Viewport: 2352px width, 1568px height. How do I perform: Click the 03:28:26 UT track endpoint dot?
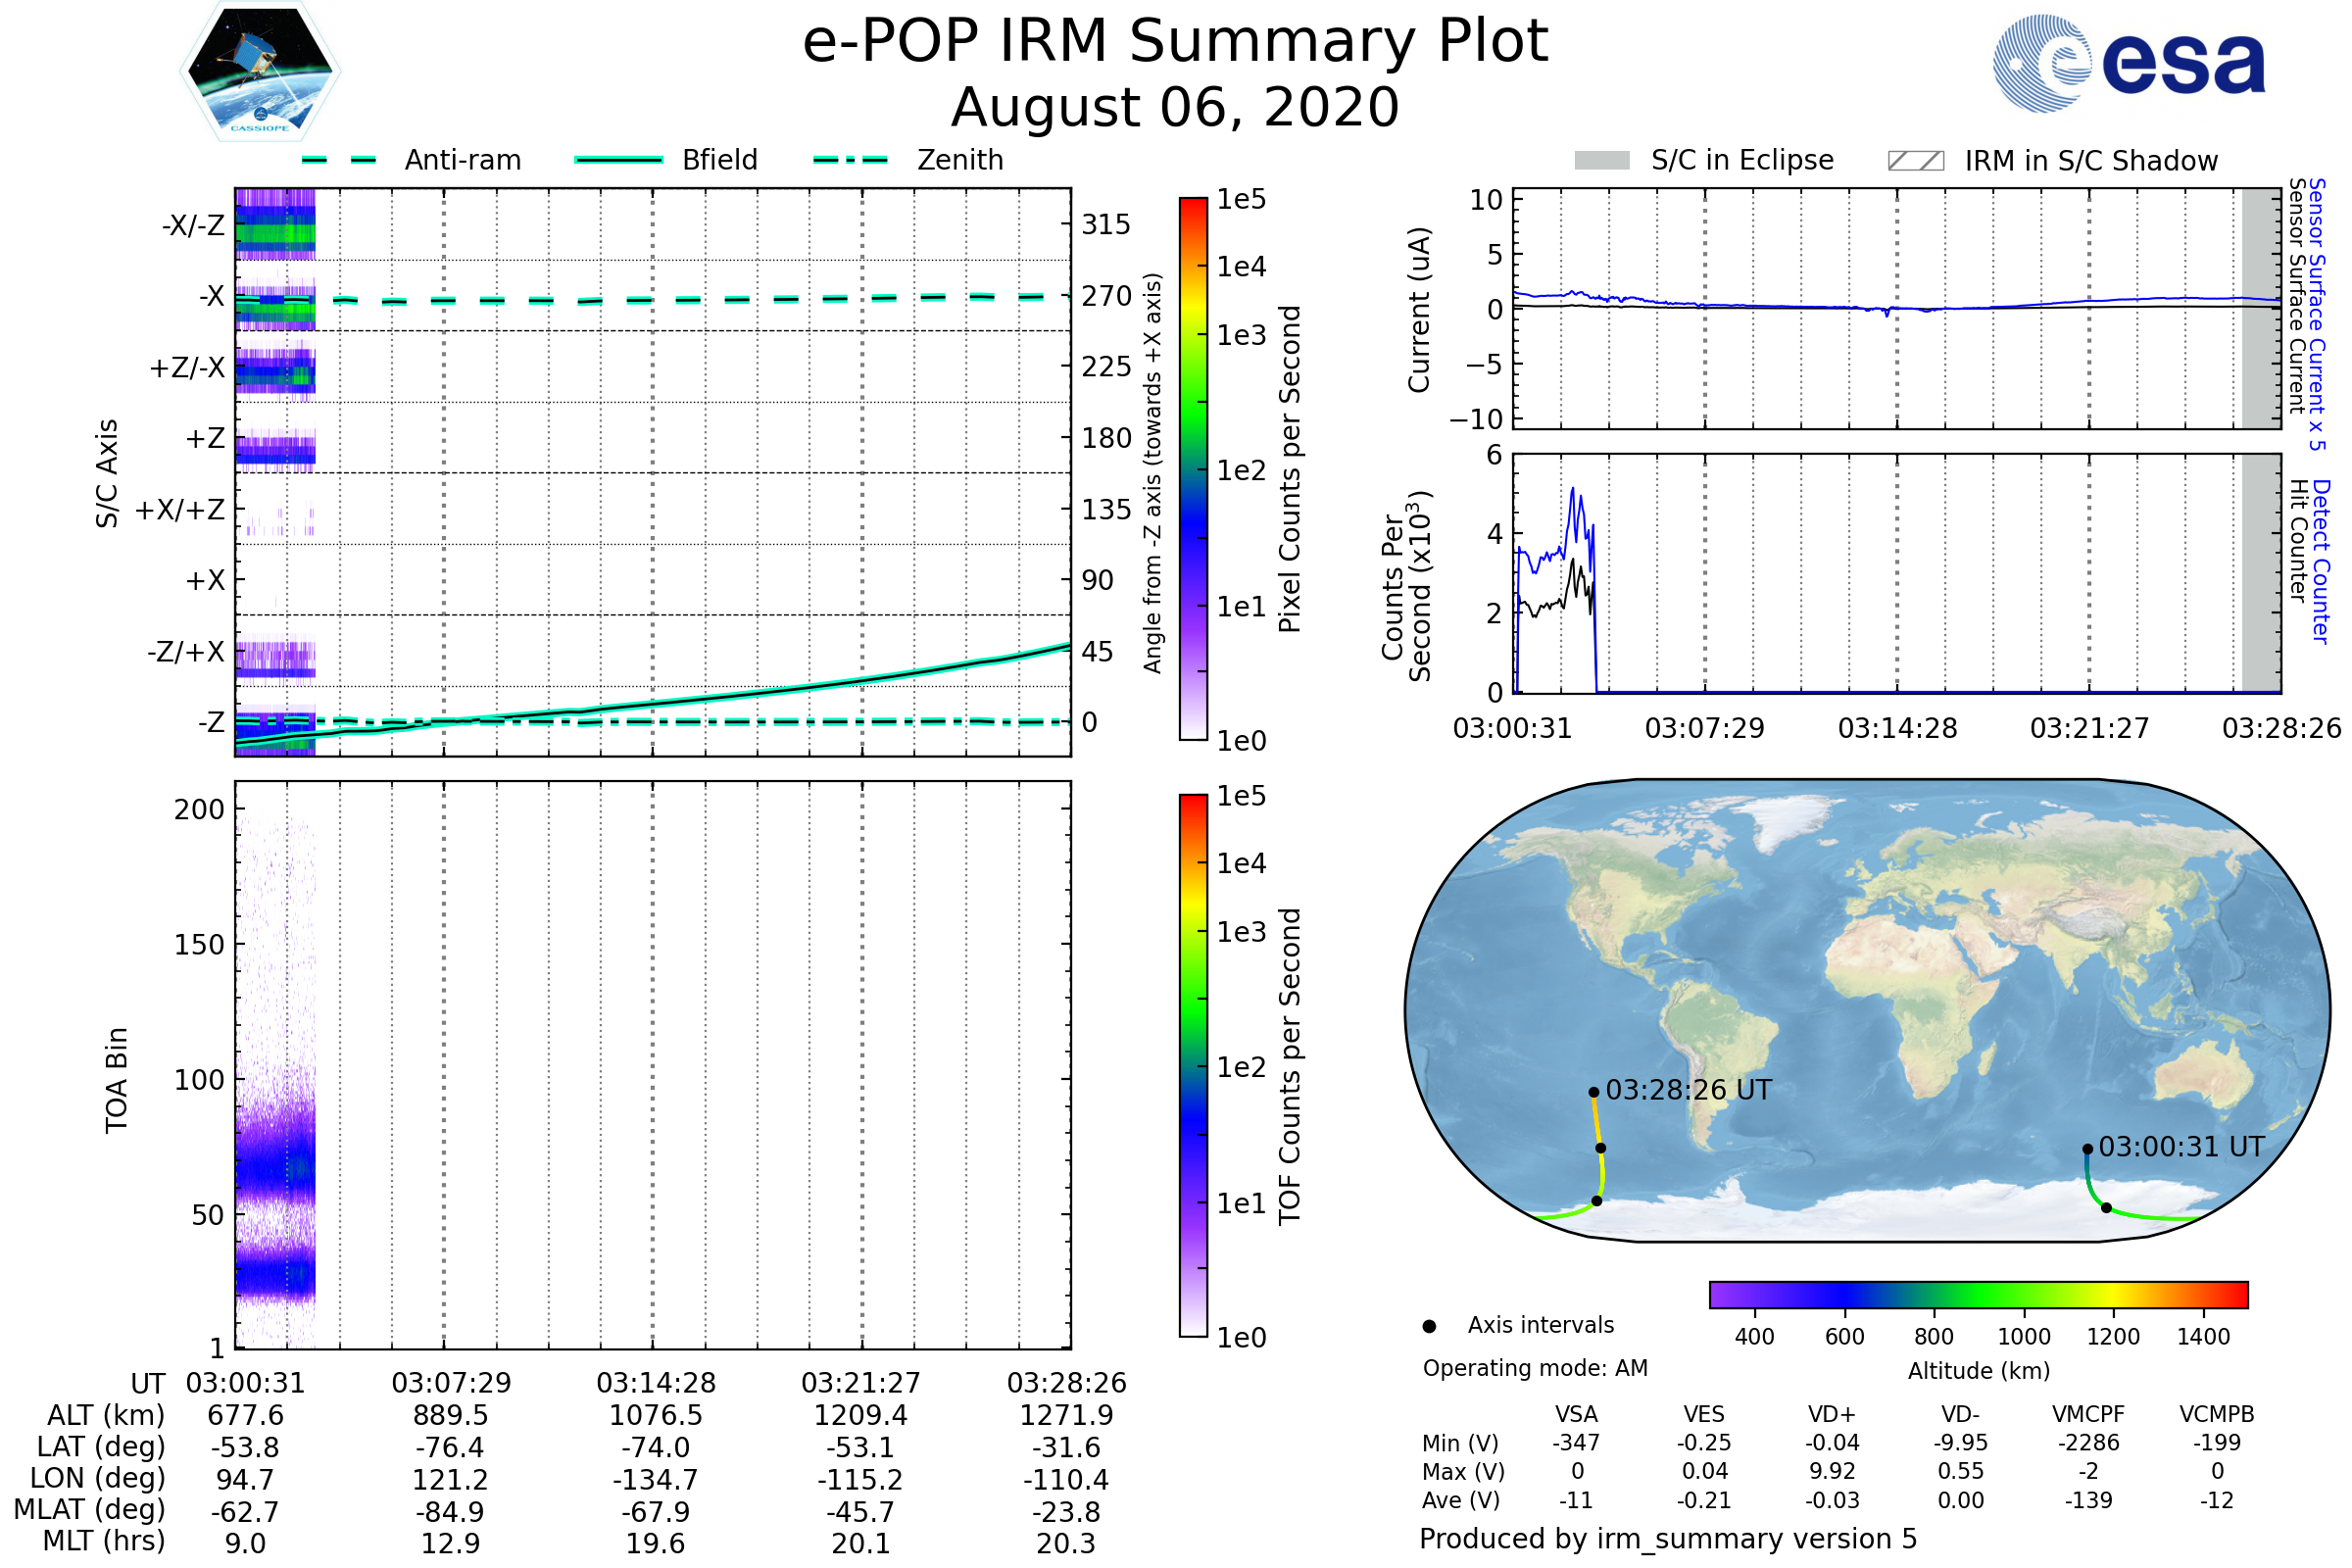point(1594,1092)
